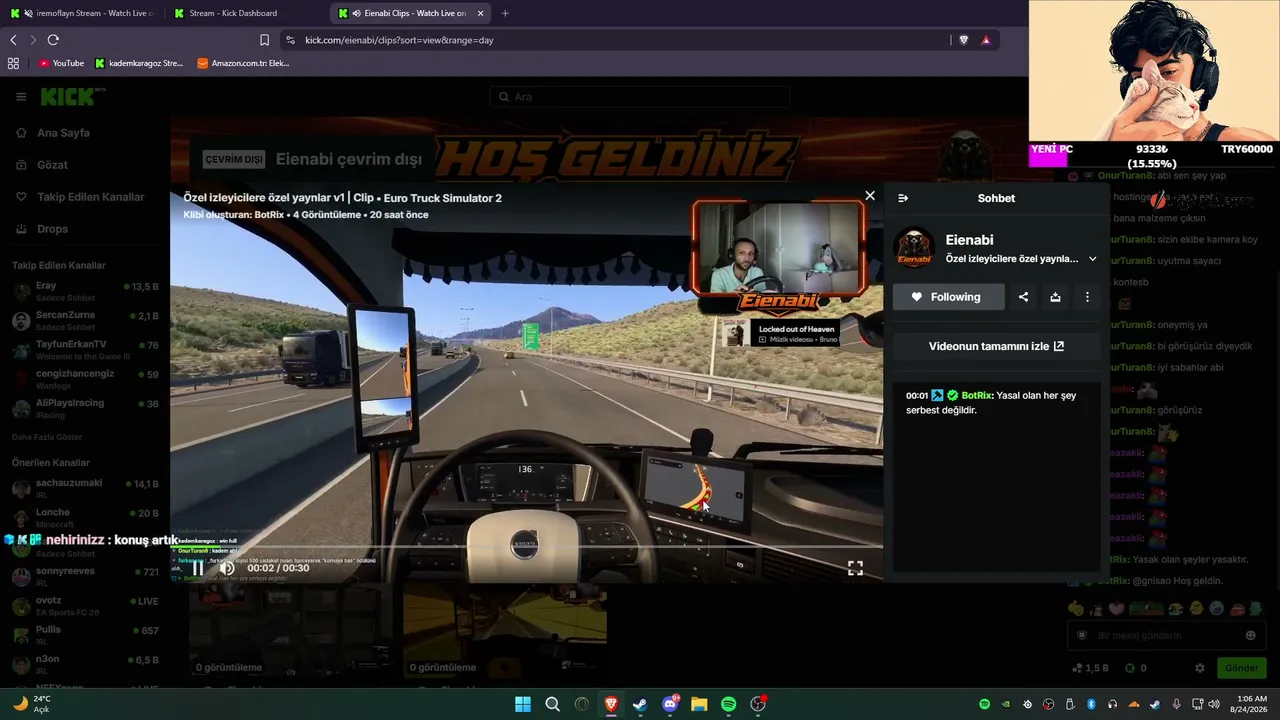The image size is (1280, 720).
Task: Open File Explorer from the taskbar
Action: [x=699, y=704]
